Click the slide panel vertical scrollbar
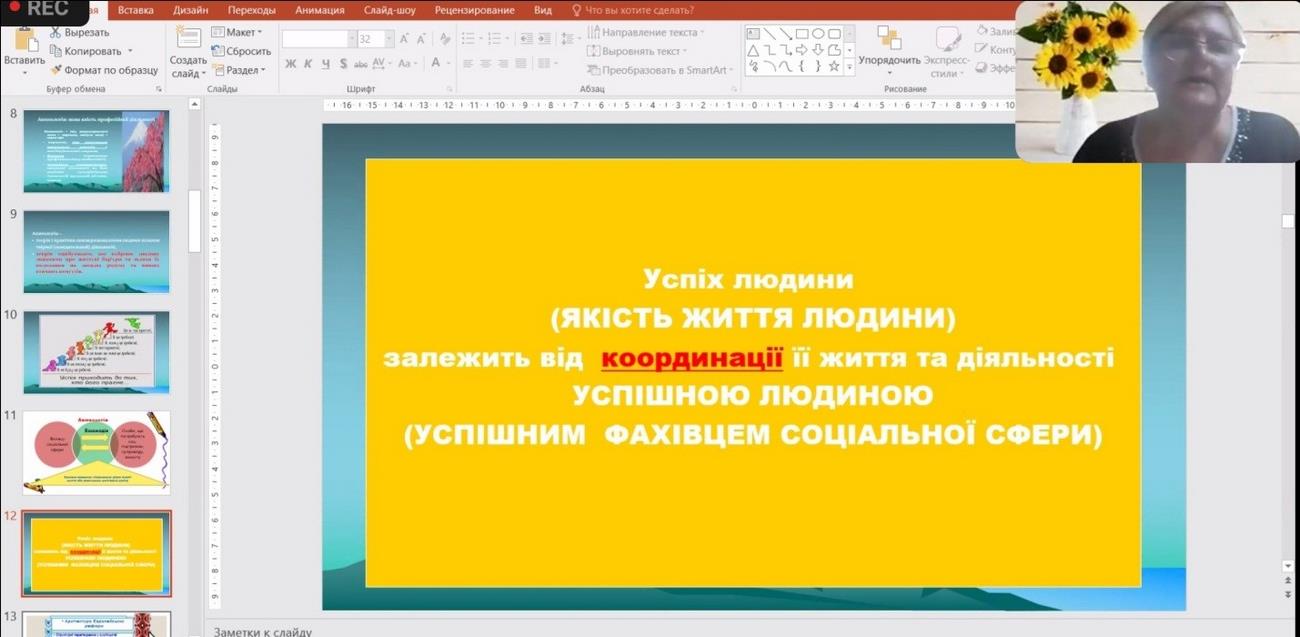The width and height of the screenshot is (1300, 637). [194, 220]
